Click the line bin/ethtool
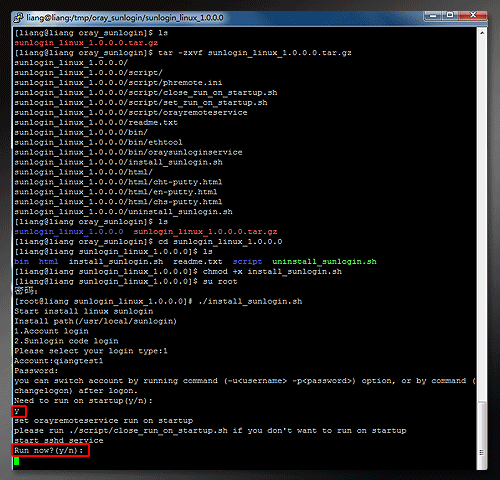The height and width of the screenshot is (480, 500). [x=98, y=142]
